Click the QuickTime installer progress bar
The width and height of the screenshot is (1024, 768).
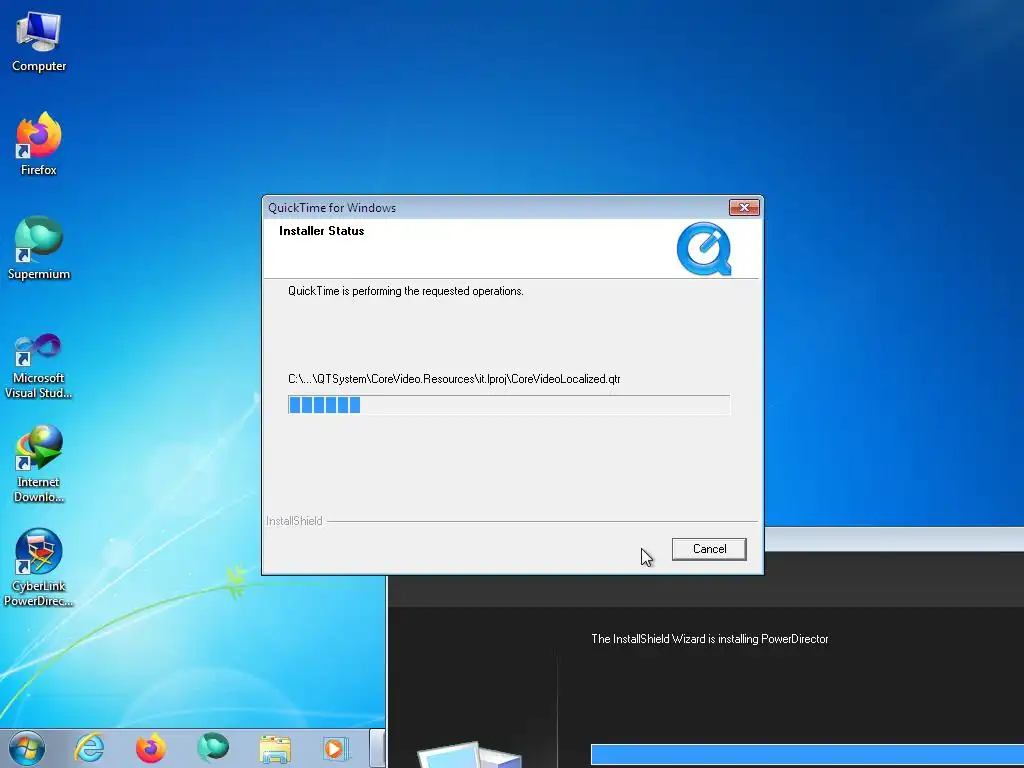click(509, 405)
